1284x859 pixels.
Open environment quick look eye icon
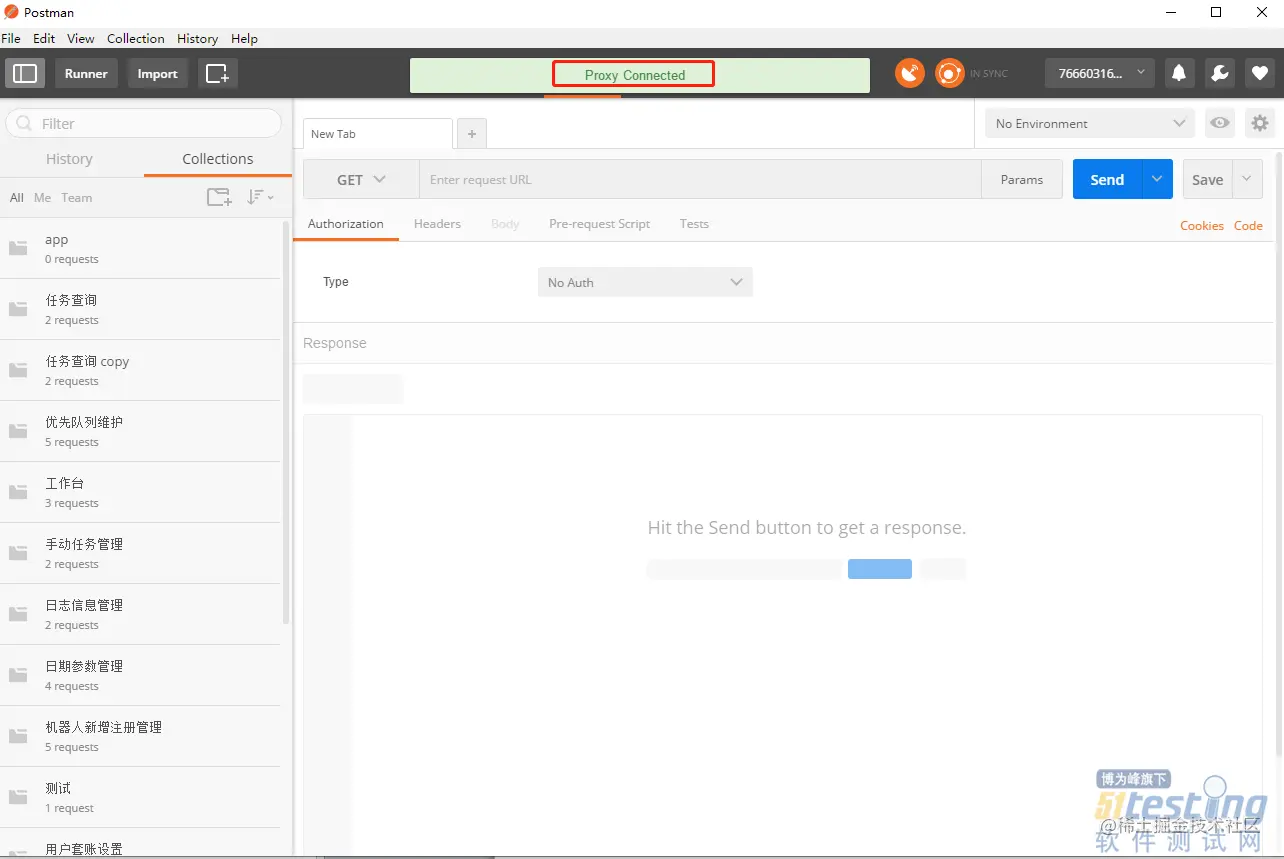1219,123
